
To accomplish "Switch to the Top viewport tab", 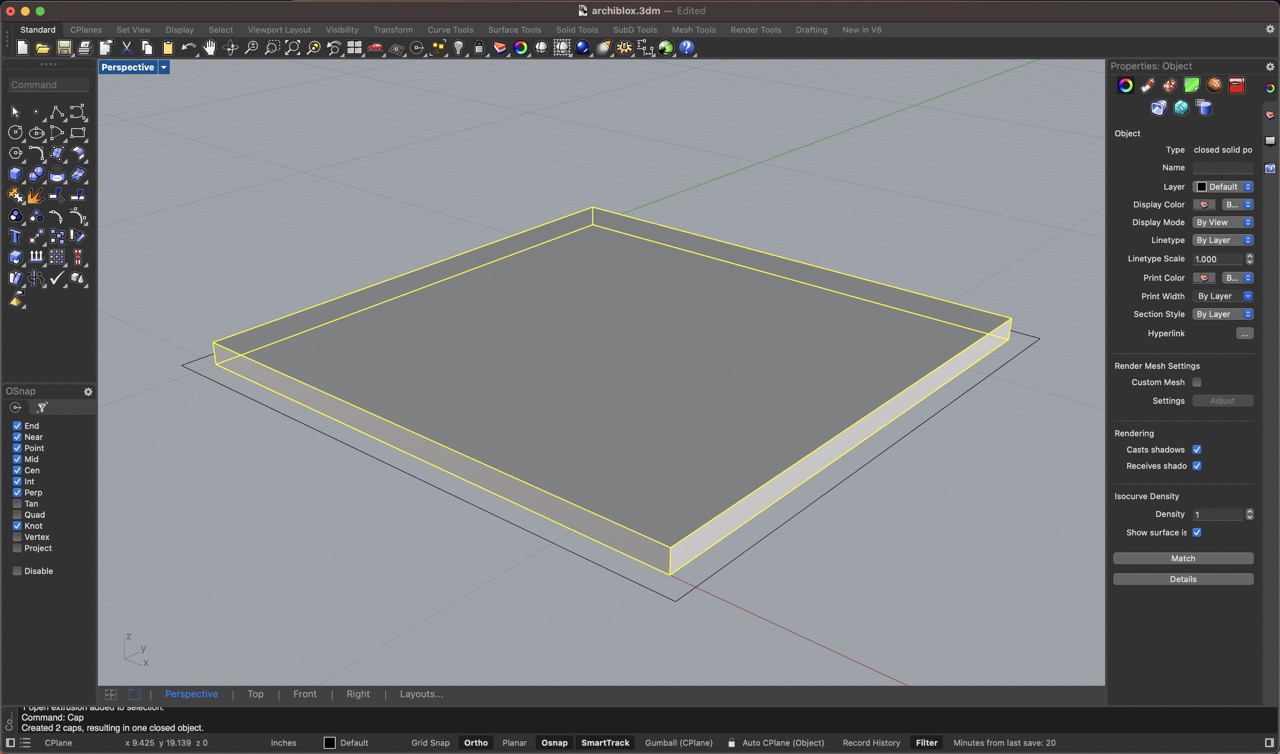I will [x=255, y=694].
